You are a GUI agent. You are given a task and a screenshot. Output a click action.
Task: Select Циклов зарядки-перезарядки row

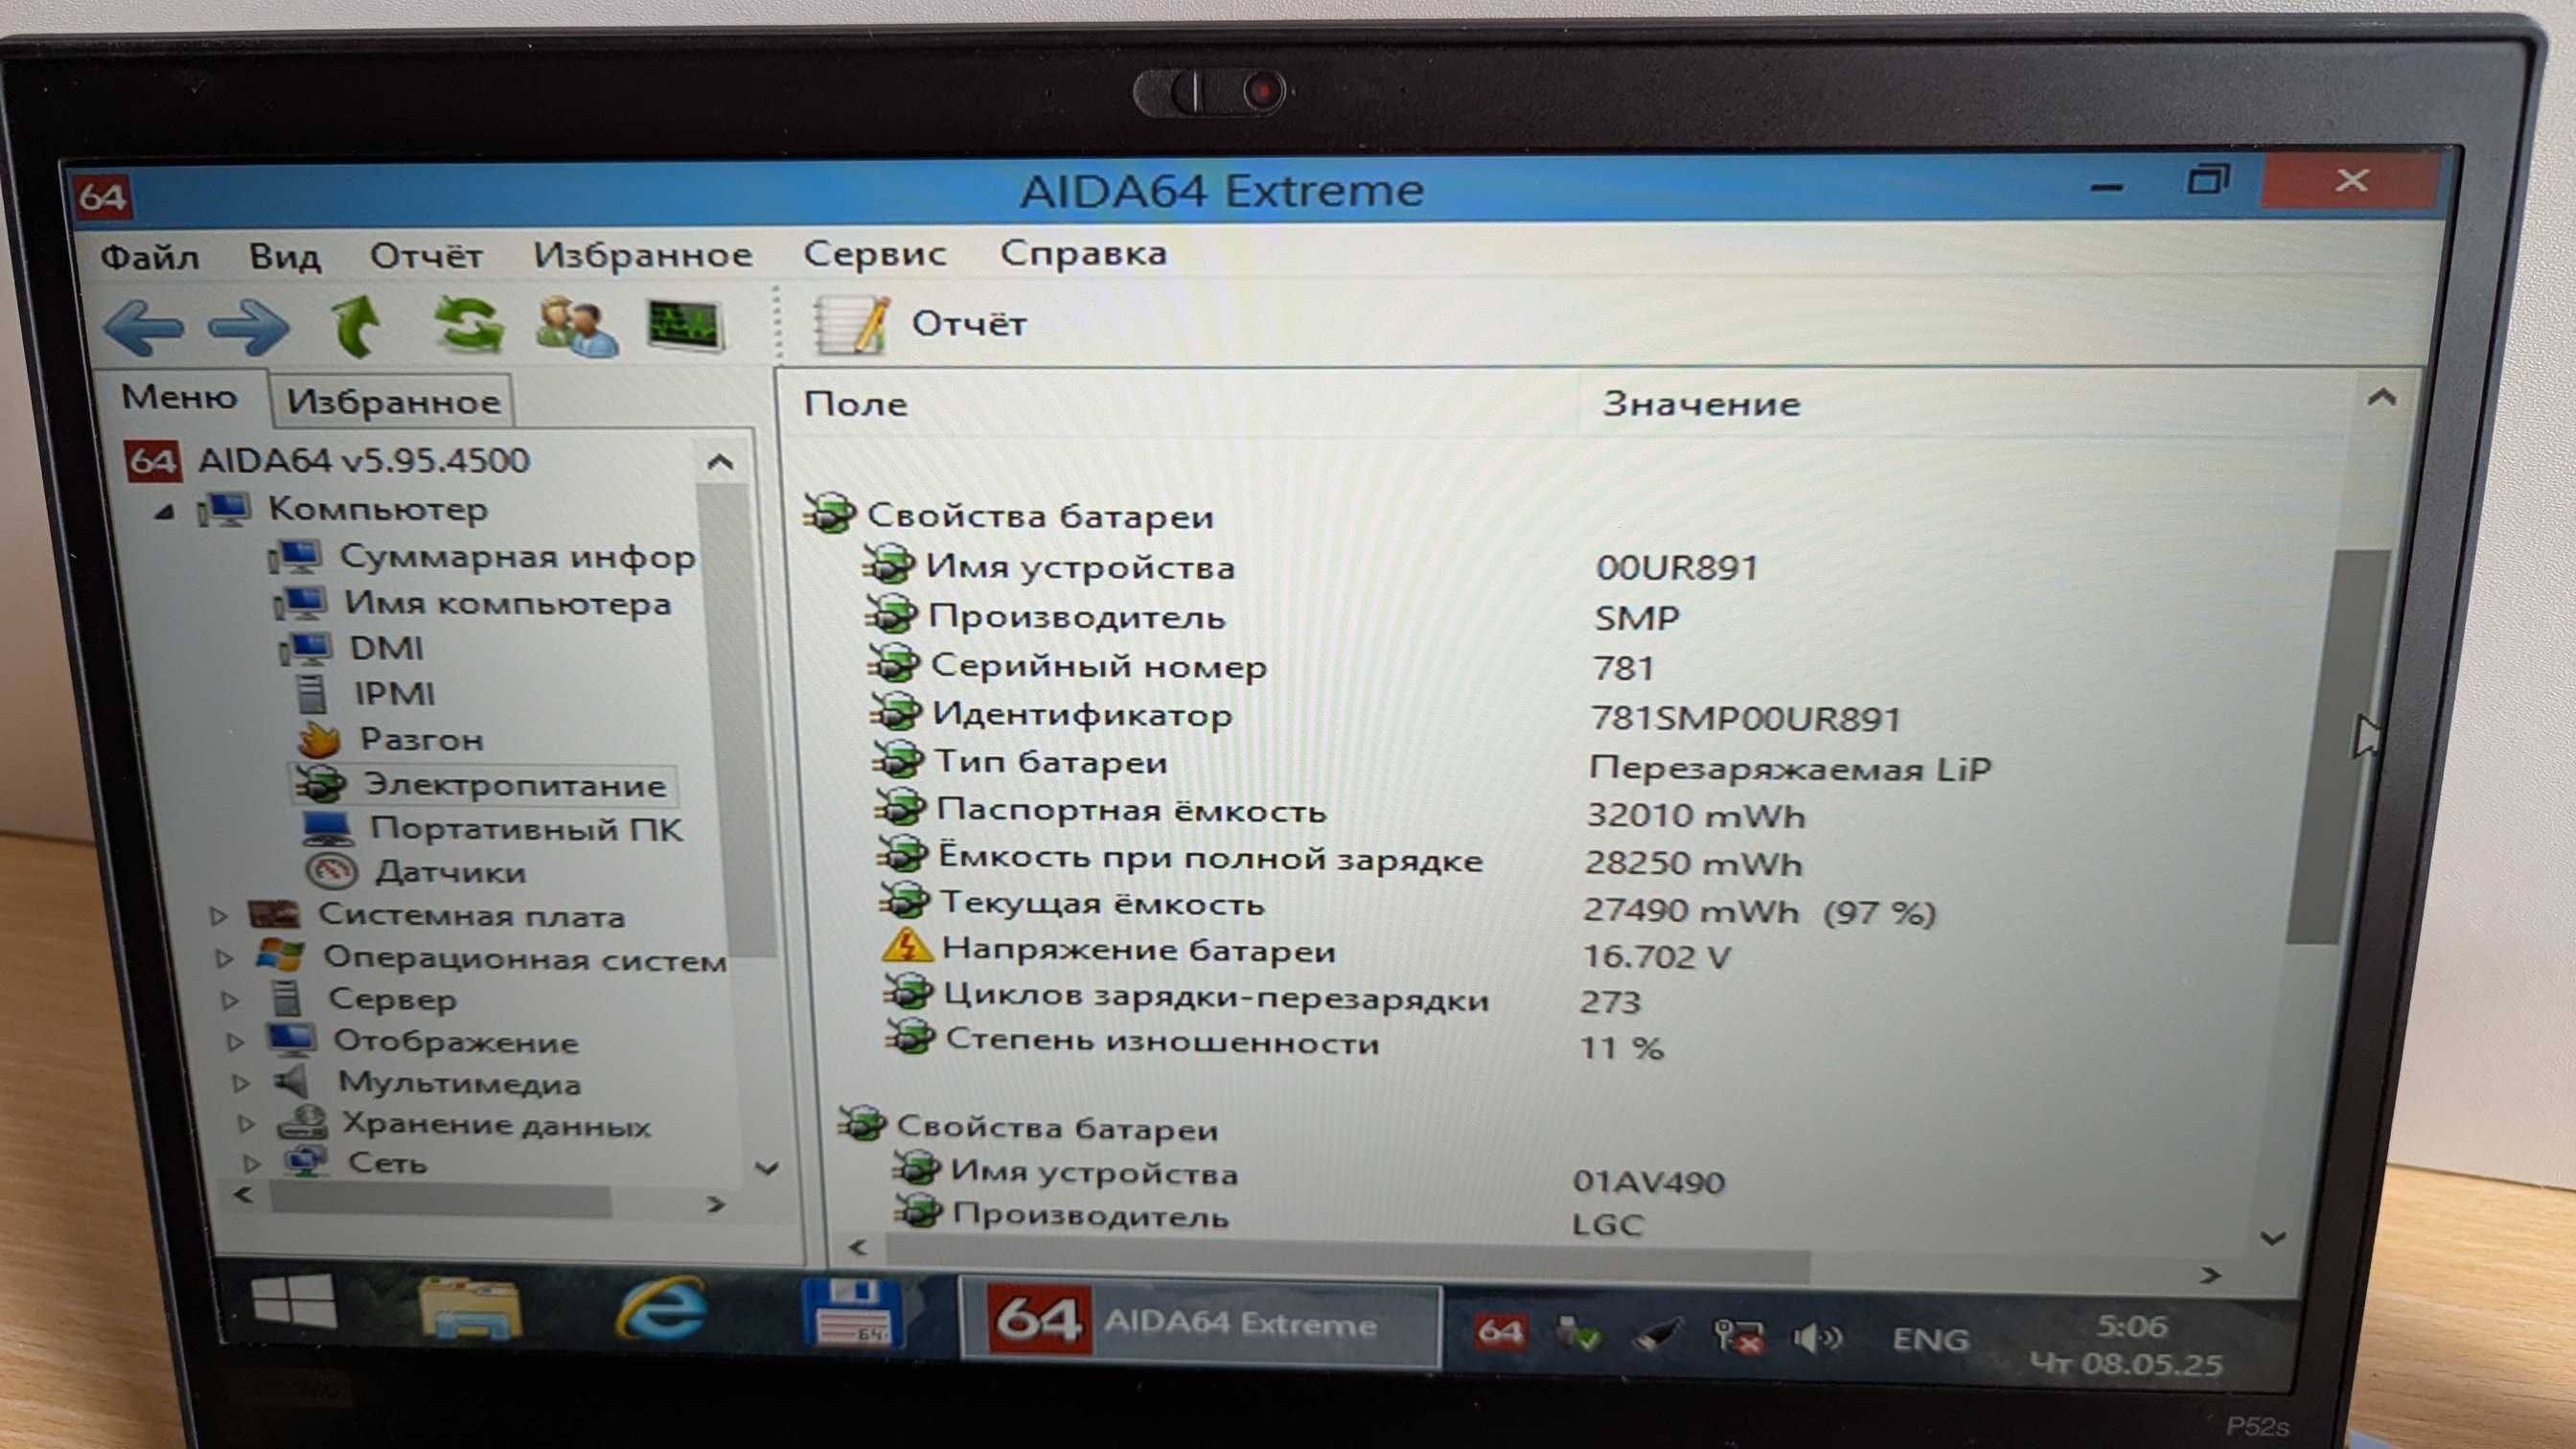click(1263, 997)
